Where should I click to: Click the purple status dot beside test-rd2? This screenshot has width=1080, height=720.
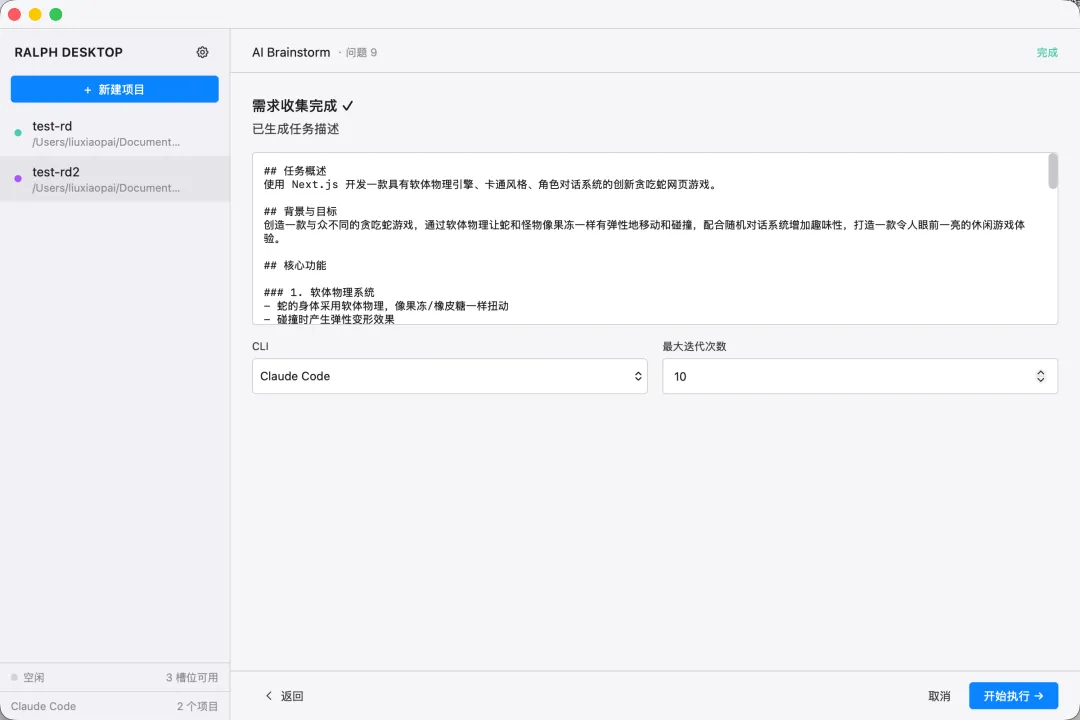18,179
